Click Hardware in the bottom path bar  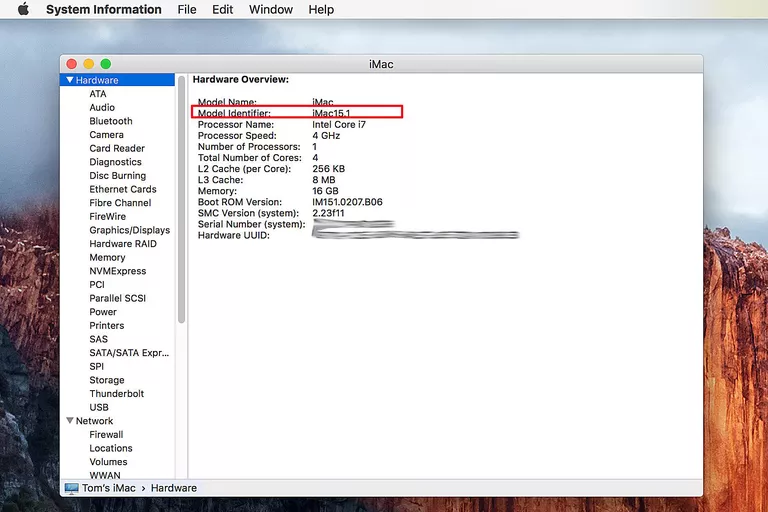pos(174,488)
